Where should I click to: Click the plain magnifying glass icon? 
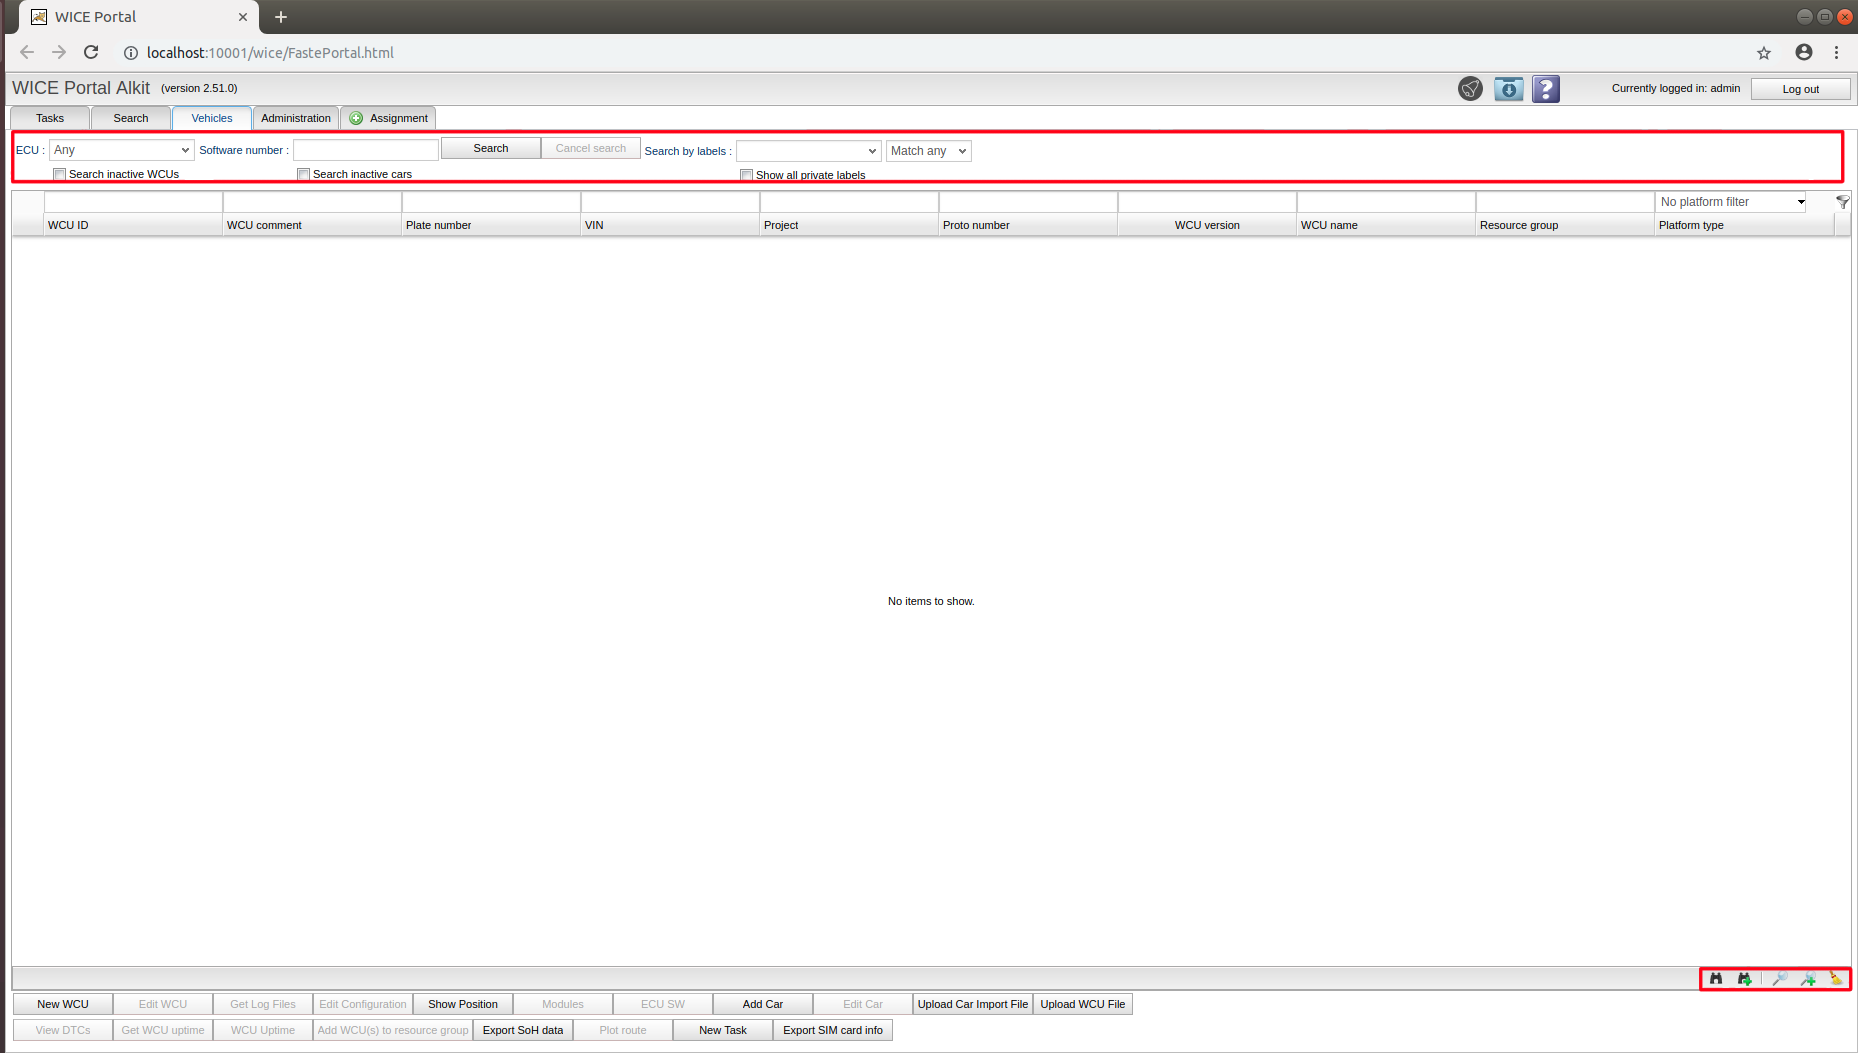[x=1780, y=979]
